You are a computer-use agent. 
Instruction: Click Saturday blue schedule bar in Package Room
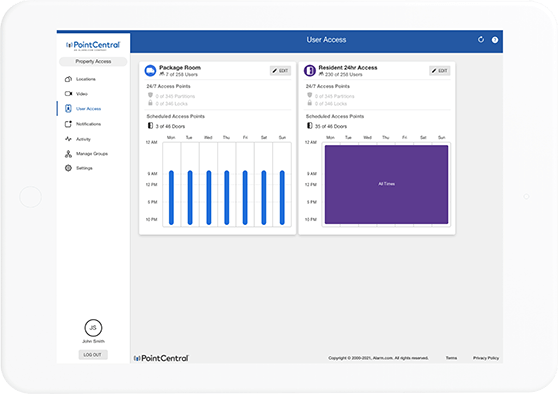(264, 198)
